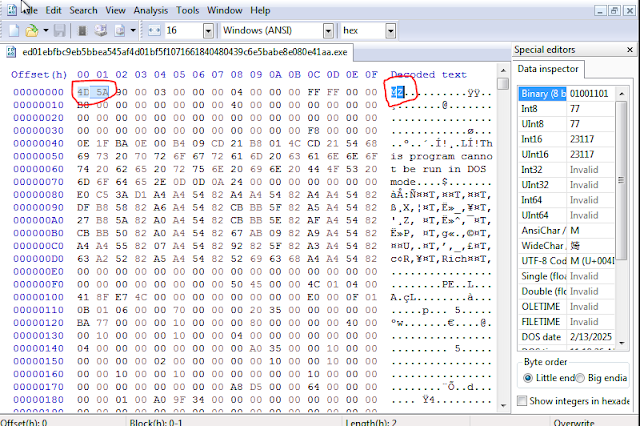Viewport: 640px width, 426px height.
Task: Click the hex view scrollbar up arrow
Action: click(503, 70)
